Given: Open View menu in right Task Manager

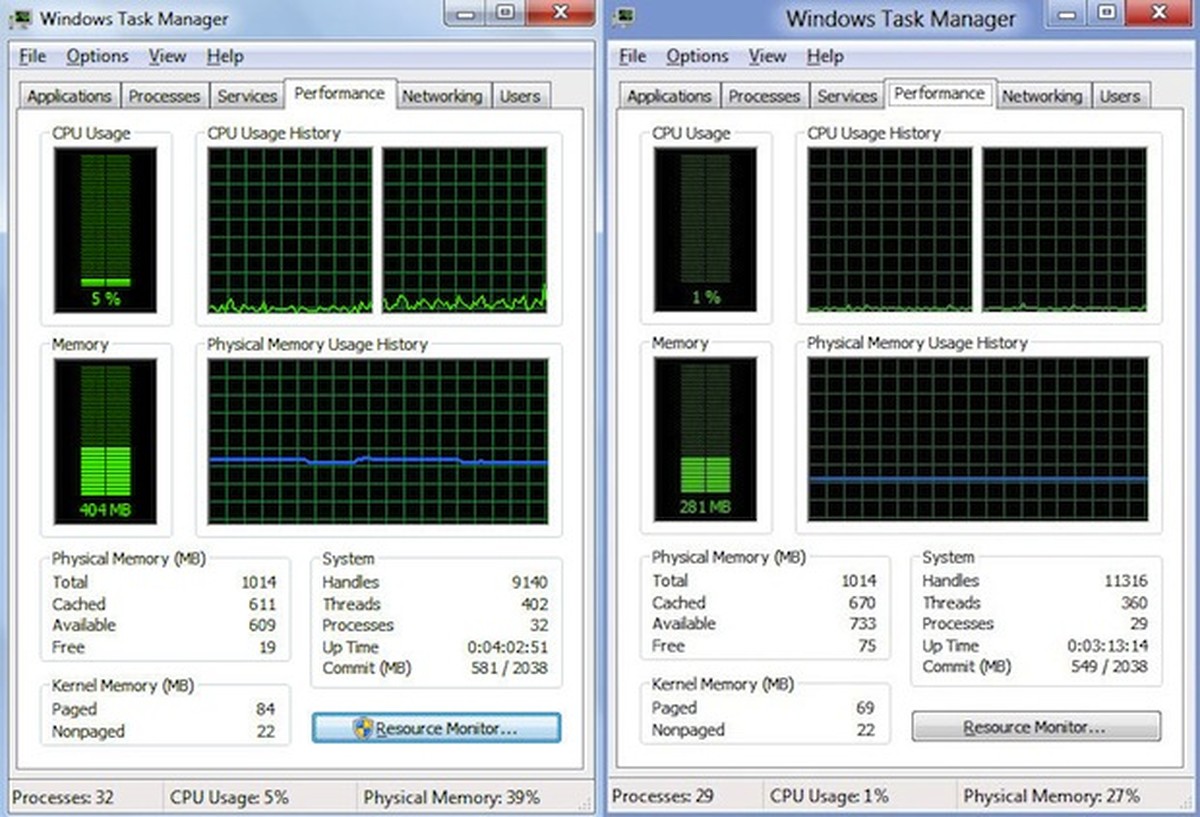Looking at the screenshot, I should 768,56.
